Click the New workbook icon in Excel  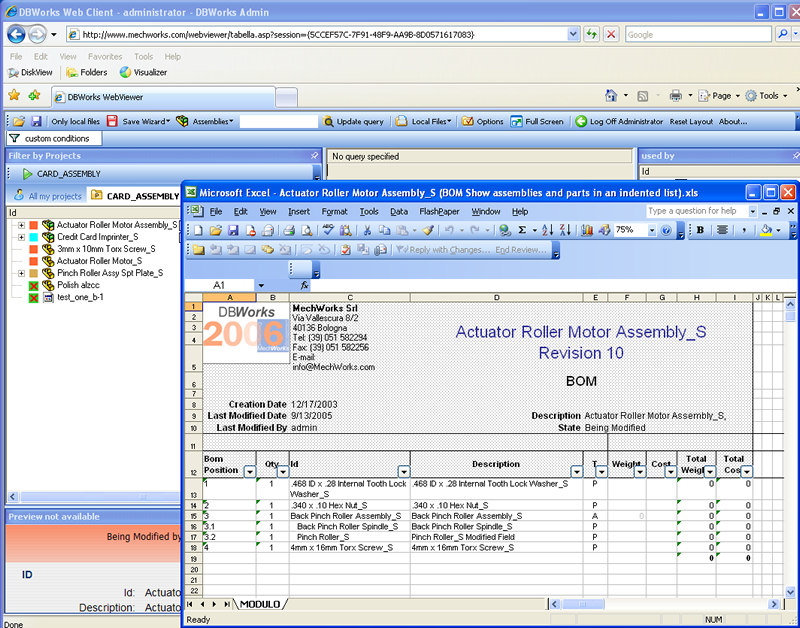click(x=198, y=231)
